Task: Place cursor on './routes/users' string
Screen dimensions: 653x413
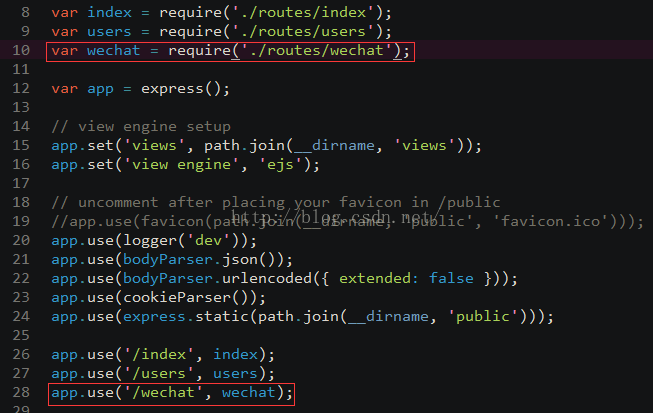Action: click(303, 32)
